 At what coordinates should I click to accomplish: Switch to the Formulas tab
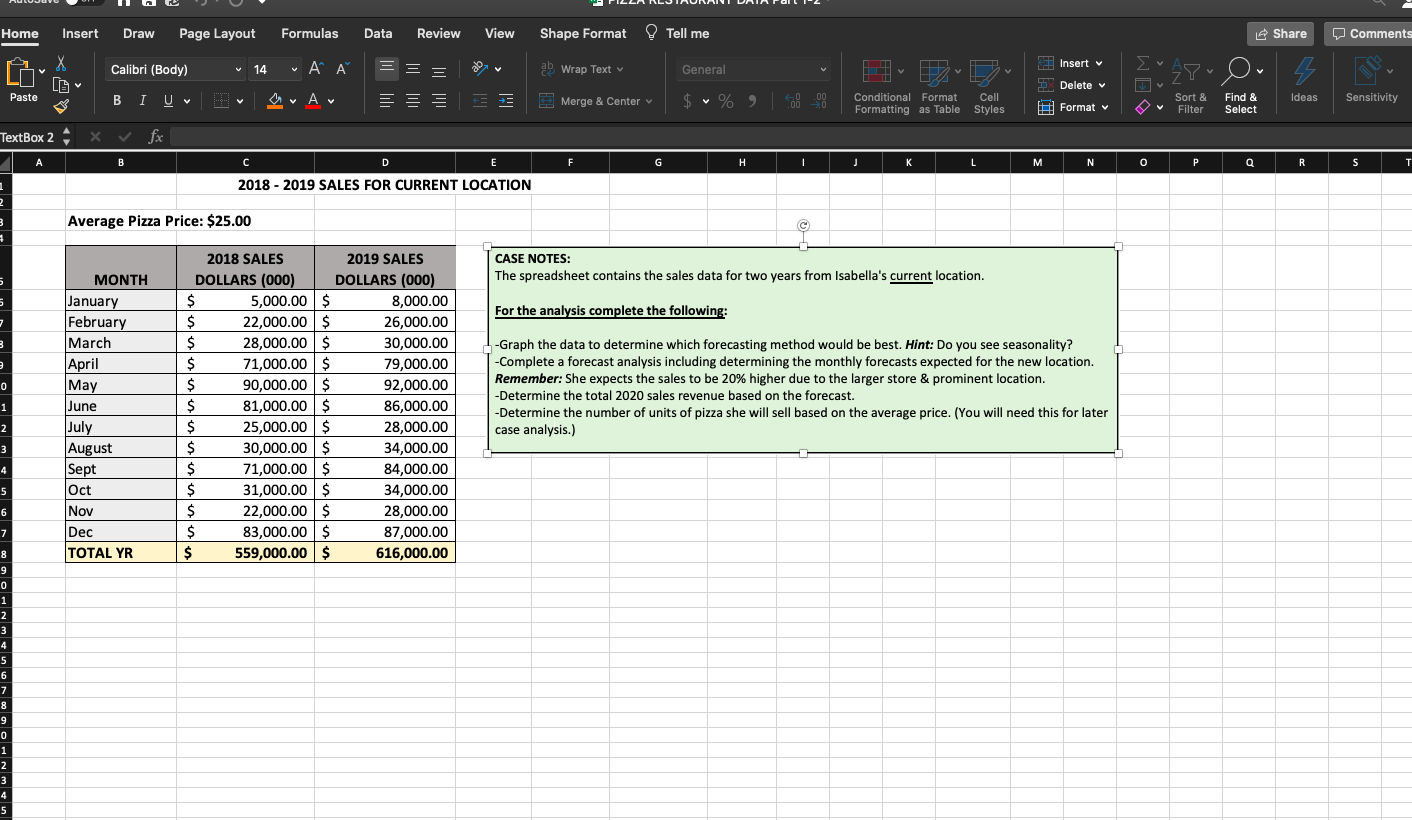pos(309,33)
